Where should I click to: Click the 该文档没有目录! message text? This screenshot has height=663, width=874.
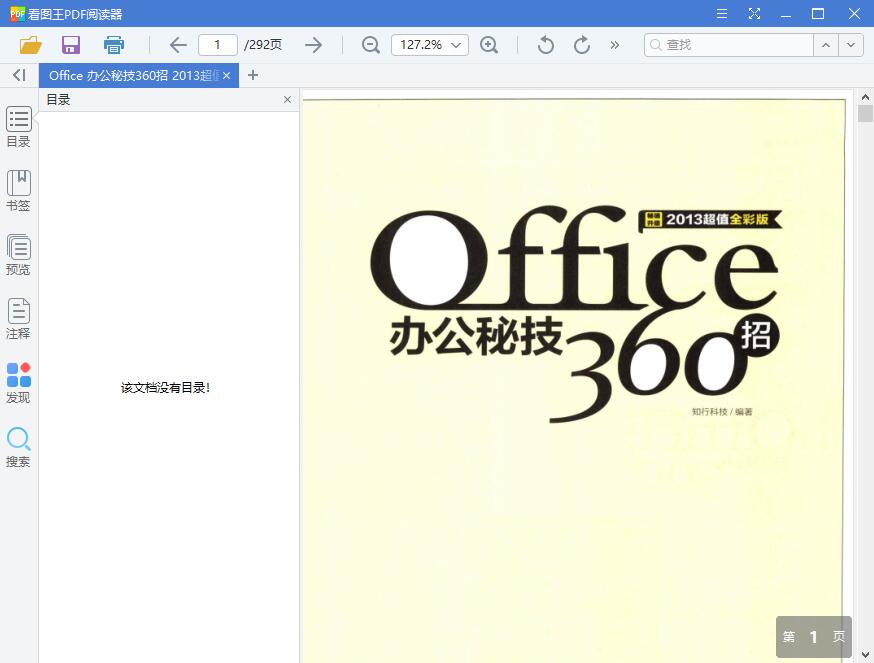[166, 388]
